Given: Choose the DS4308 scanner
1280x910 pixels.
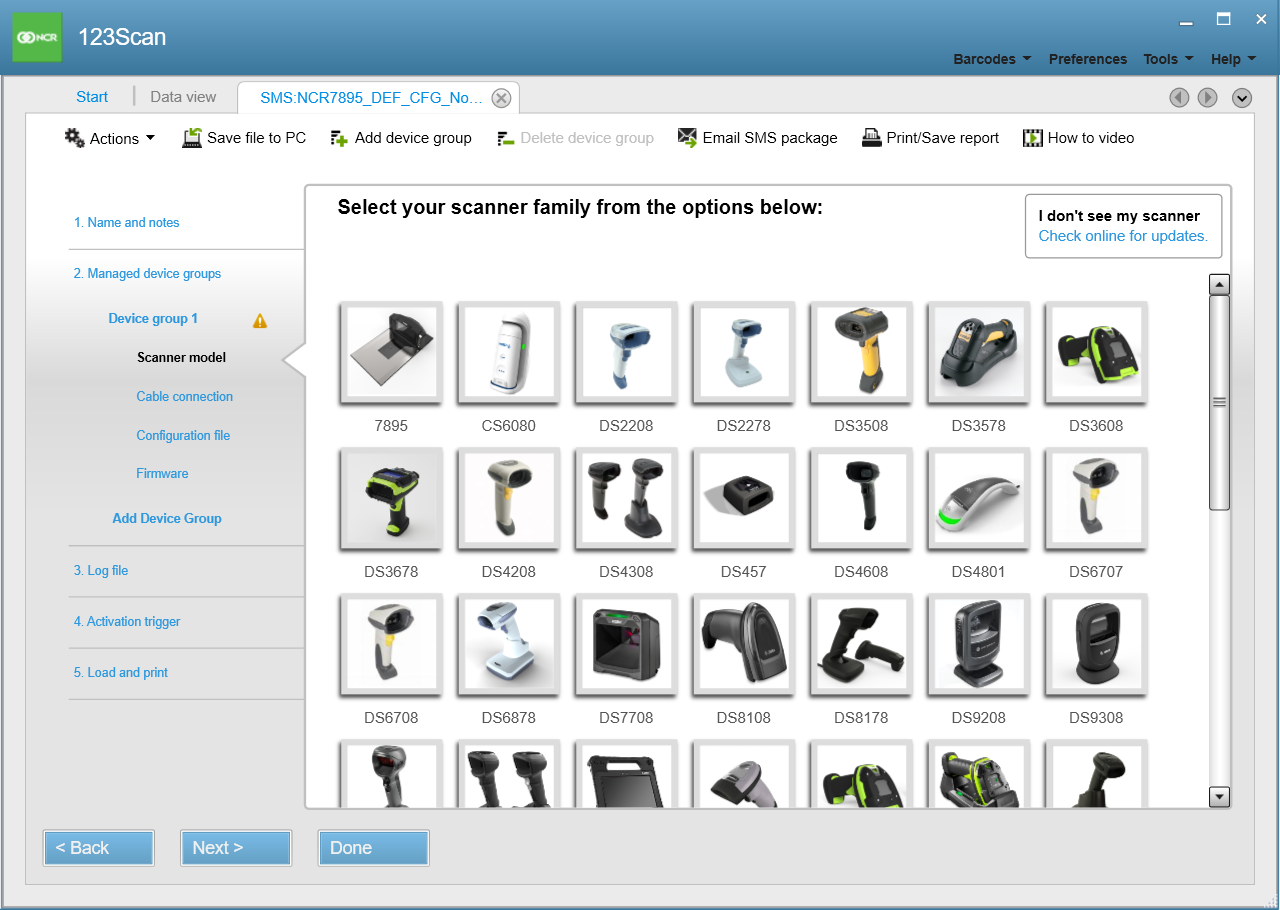Looking at the screenshot, I should (626, 499).
